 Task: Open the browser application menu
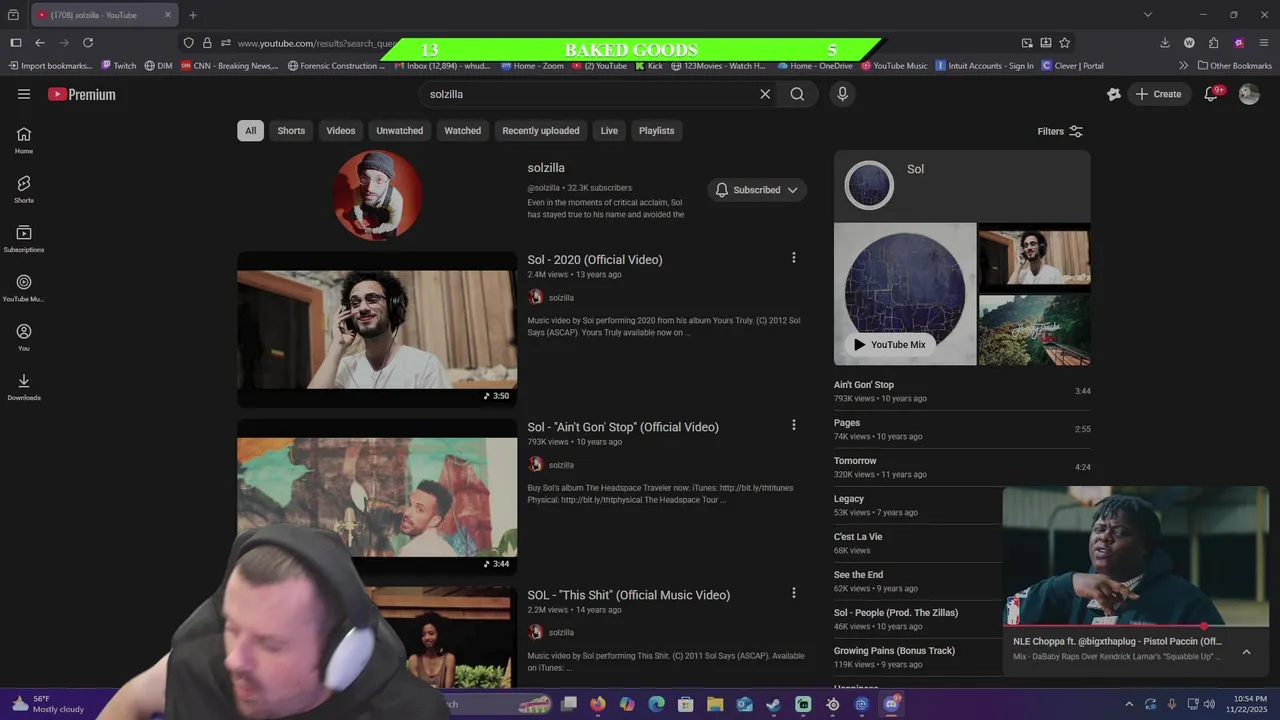1264,43
